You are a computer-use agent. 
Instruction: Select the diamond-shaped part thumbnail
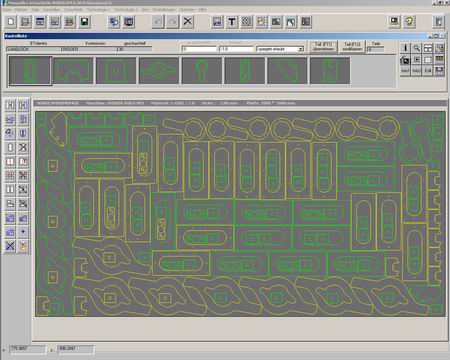(159, 70)
